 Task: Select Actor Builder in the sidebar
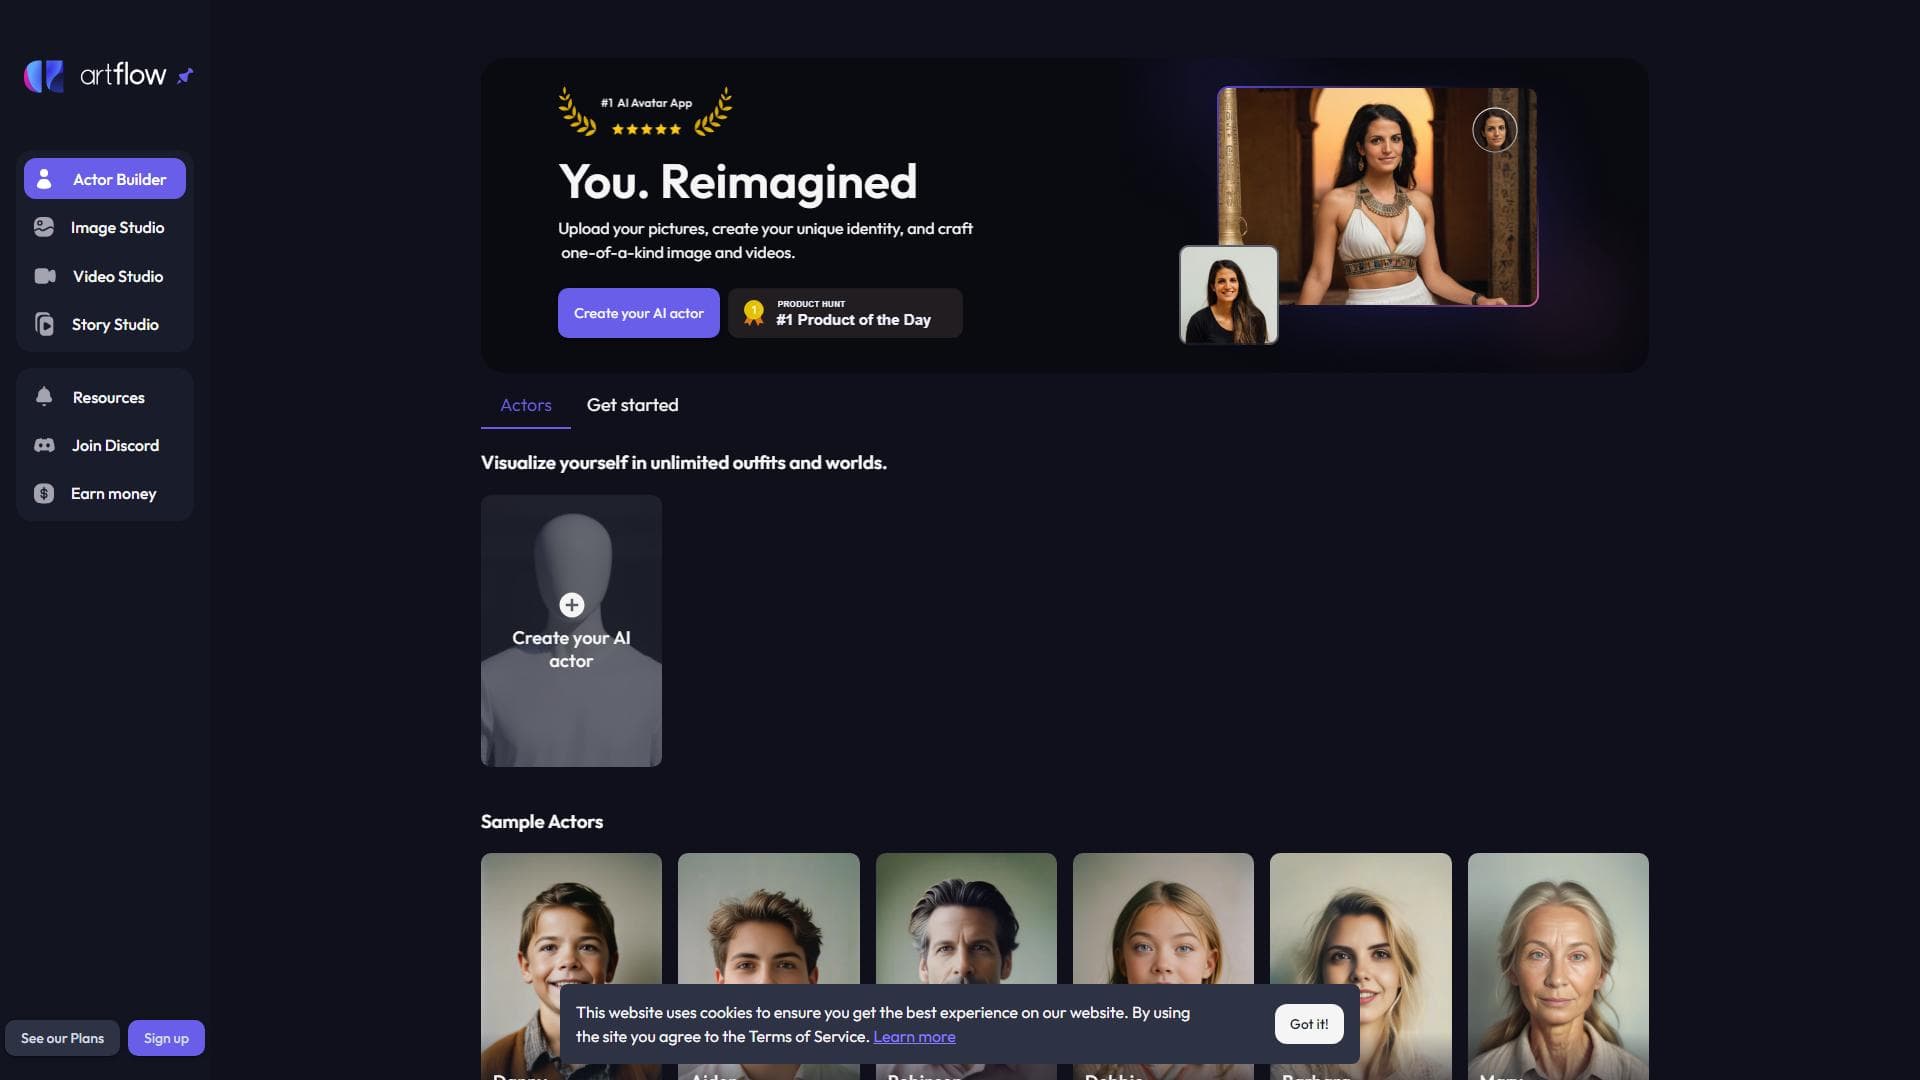click(x=105, y=179)
